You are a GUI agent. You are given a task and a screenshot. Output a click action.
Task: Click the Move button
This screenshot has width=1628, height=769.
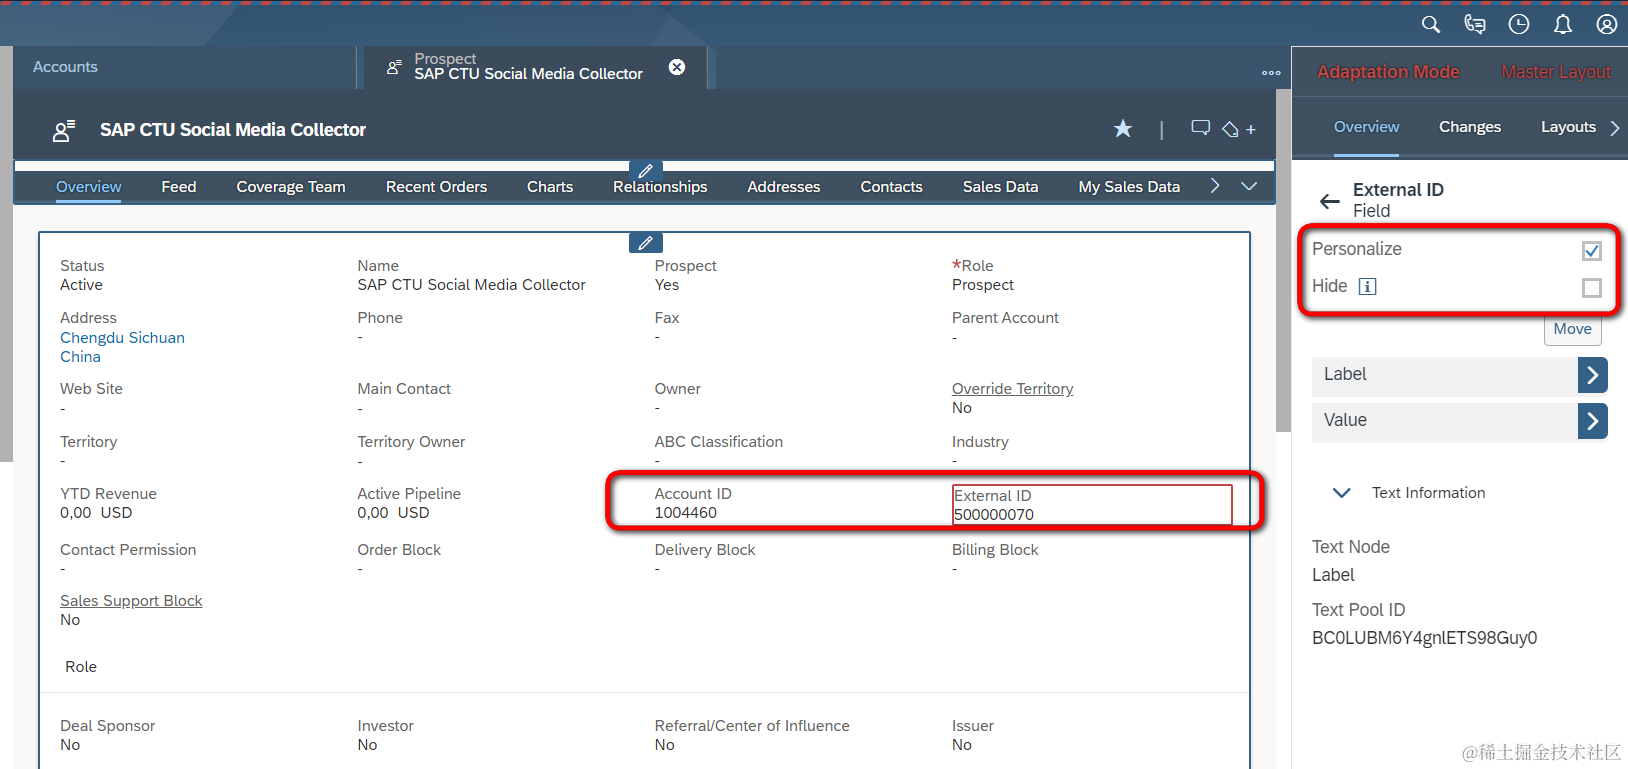pyautogui.click(x=1572, y=329)
